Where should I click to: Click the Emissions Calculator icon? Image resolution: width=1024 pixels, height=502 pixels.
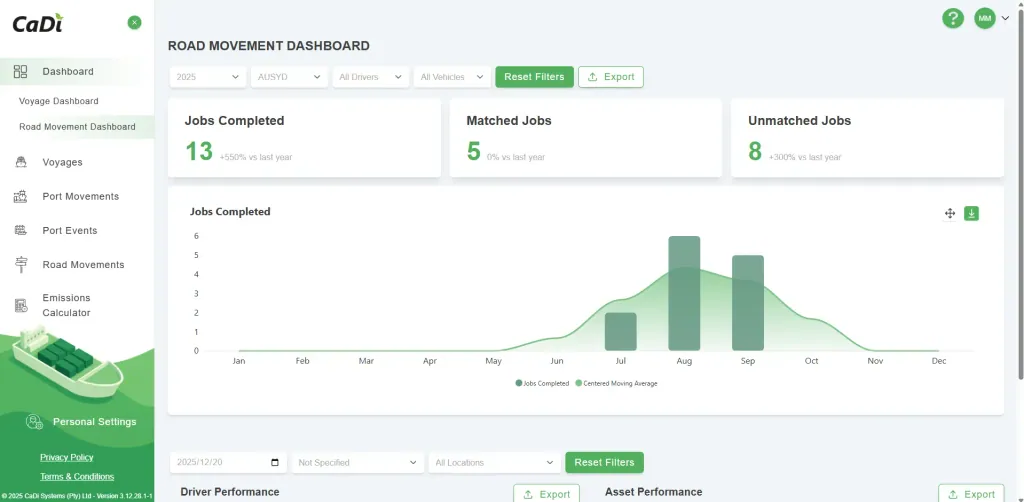tap(21, 305)
